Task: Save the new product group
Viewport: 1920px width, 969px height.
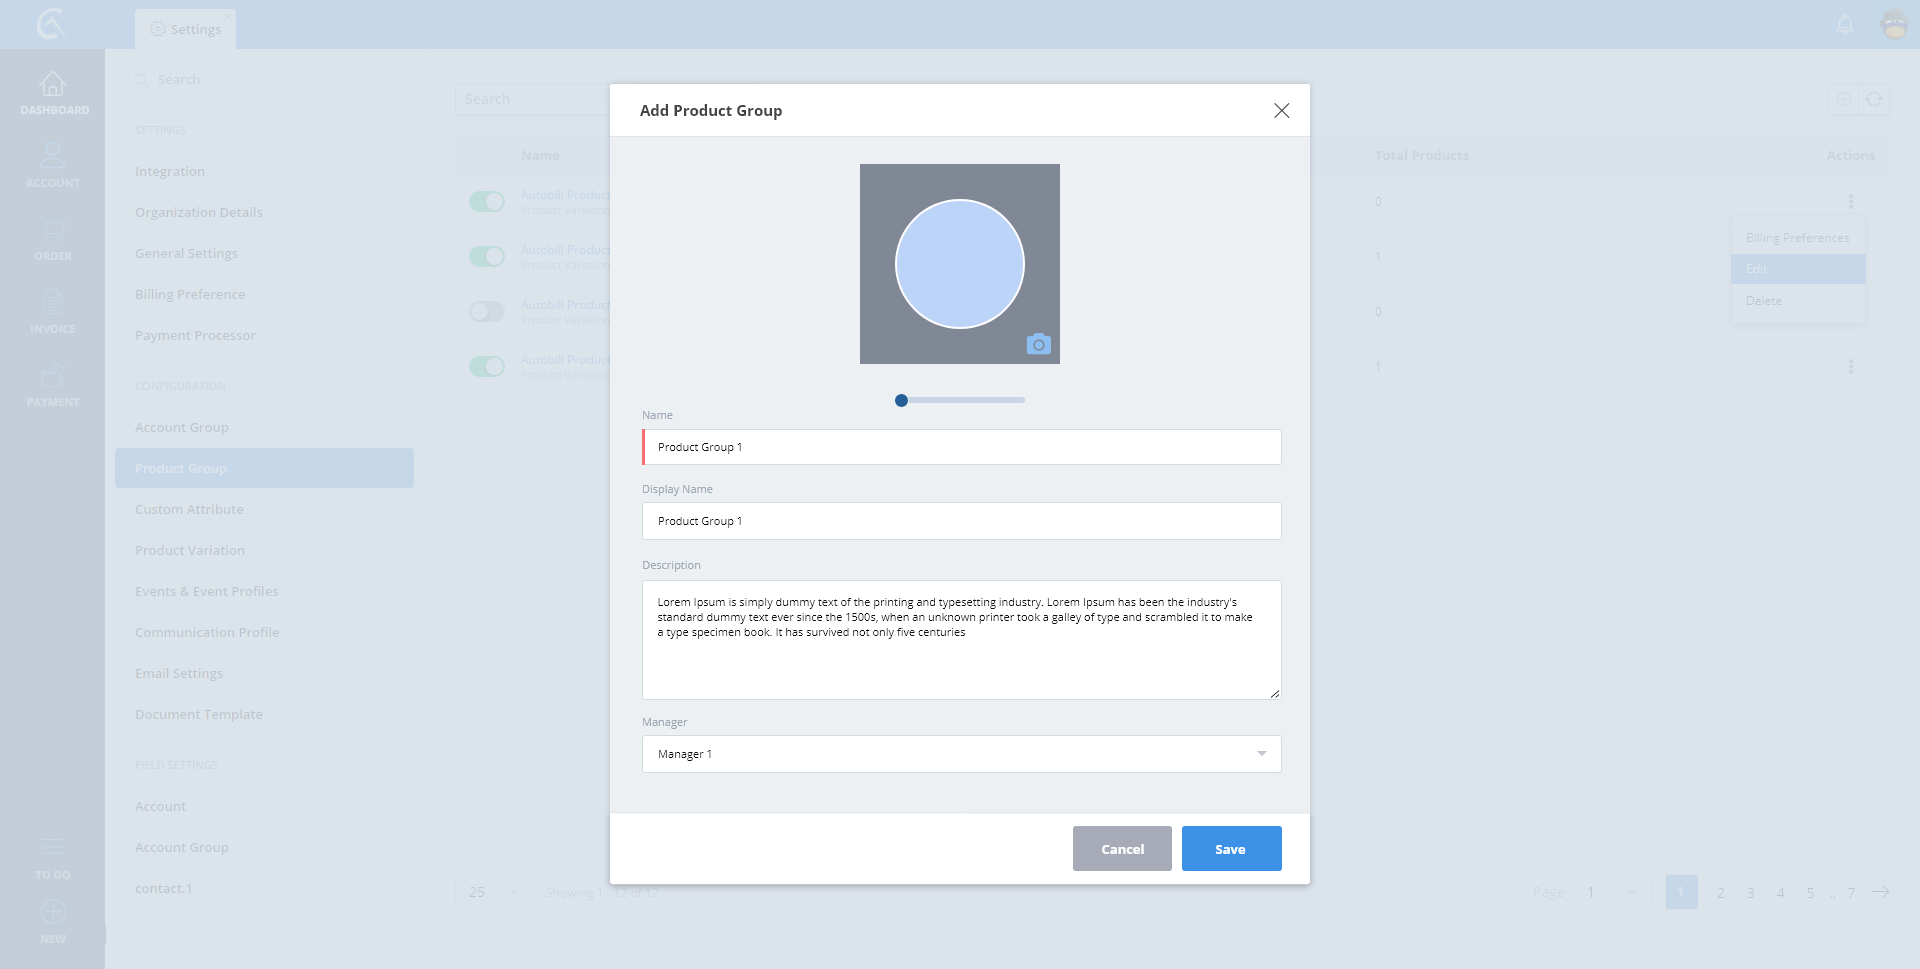Action: (1231, 849)
